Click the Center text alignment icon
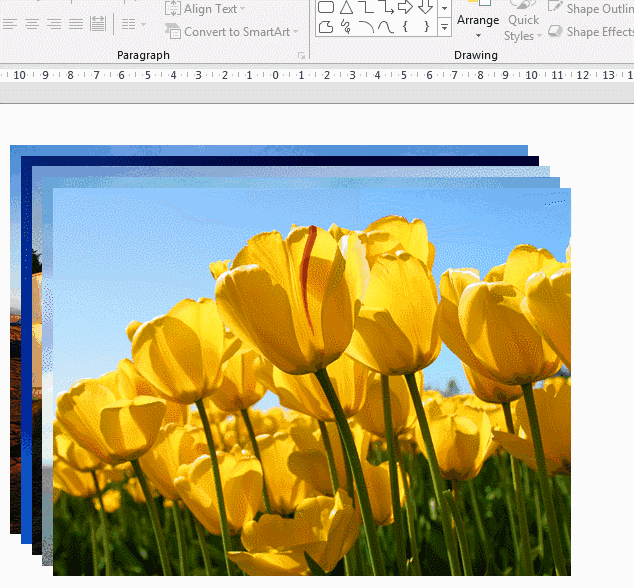Viewport: 634px width, 588px height. [32, 25]
